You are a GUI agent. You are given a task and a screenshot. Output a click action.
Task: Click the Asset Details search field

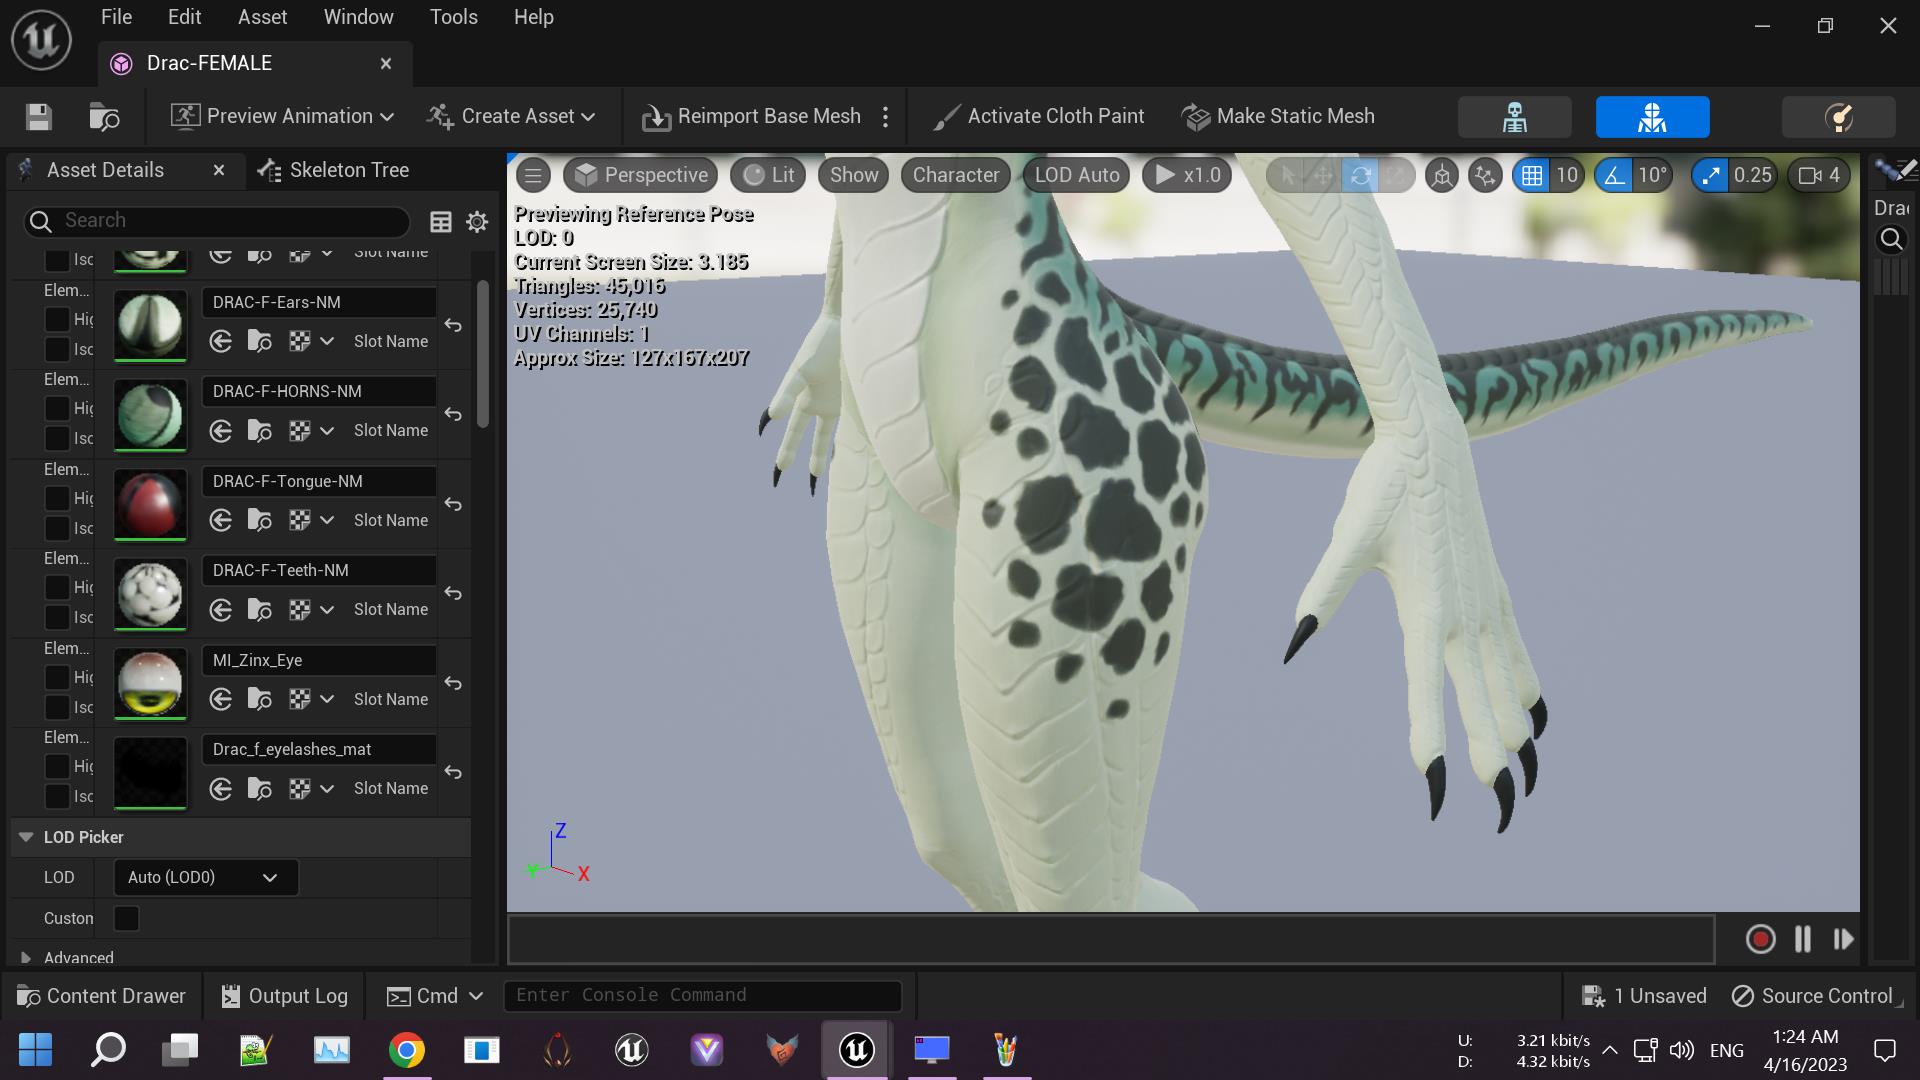217,221
